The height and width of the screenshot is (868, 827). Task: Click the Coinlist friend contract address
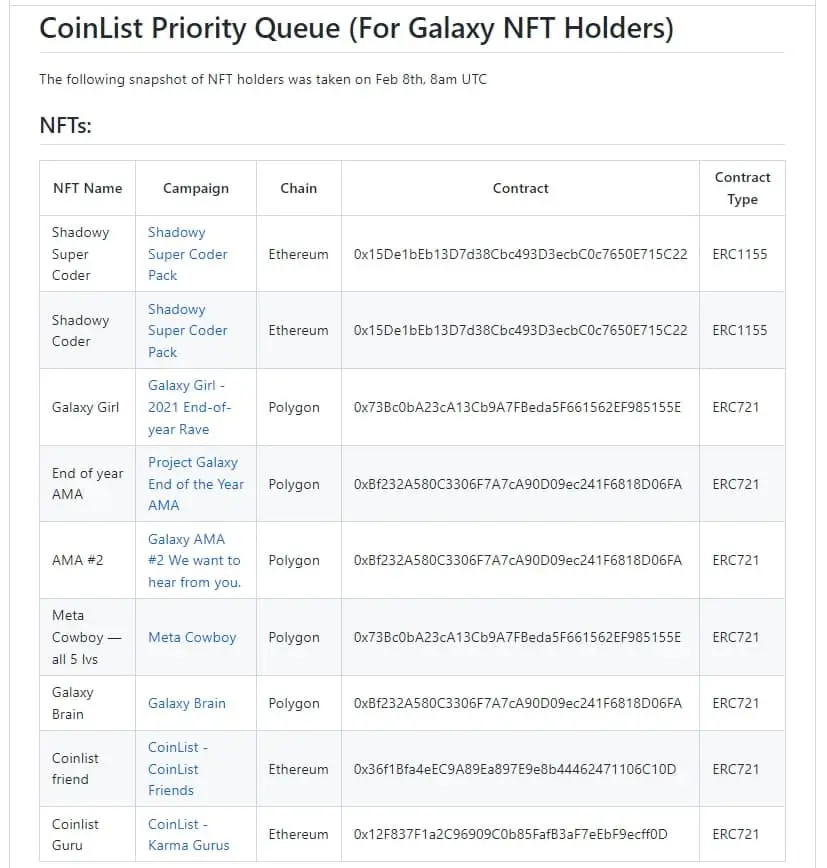coord(515,769)
